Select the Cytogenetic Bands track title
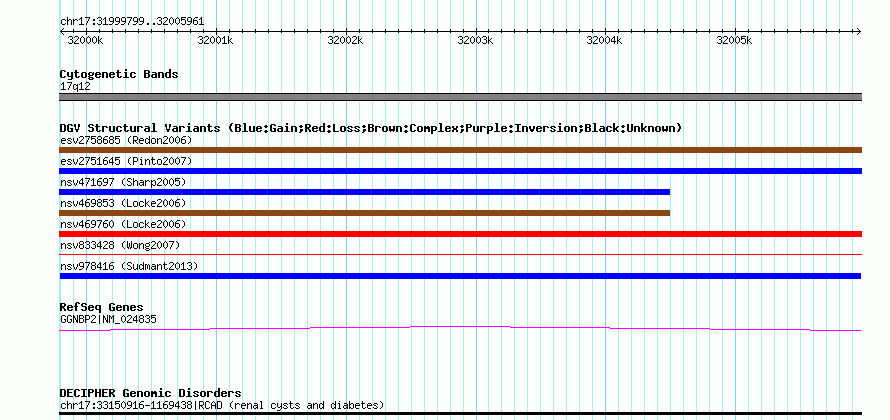This screenshot has height=420, width=890. (119, 74)
